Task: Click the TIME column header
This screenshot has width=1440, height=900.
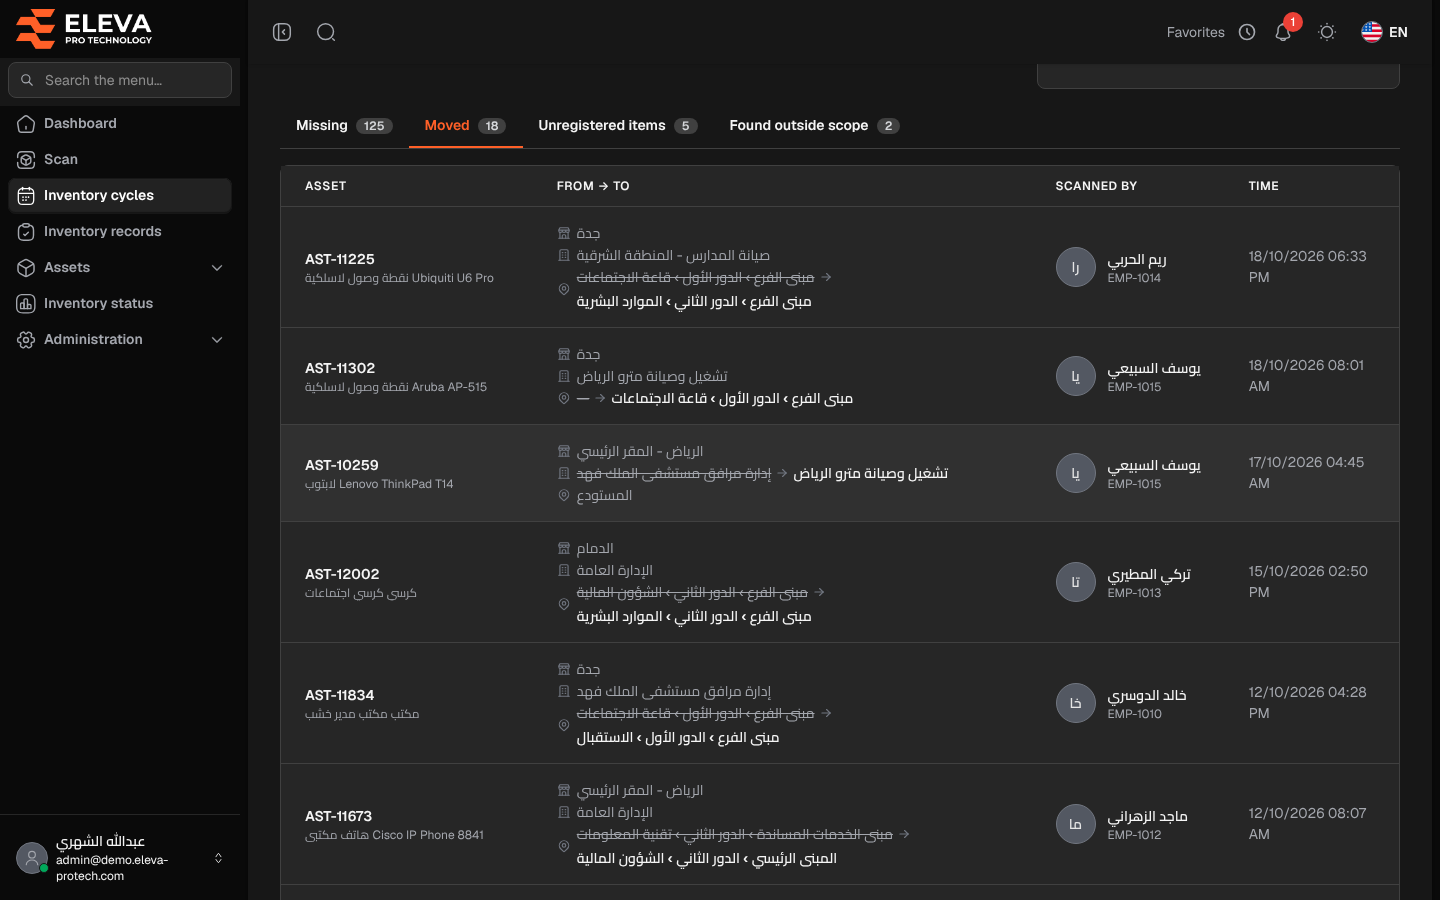Action: [x=1263, y=186]
